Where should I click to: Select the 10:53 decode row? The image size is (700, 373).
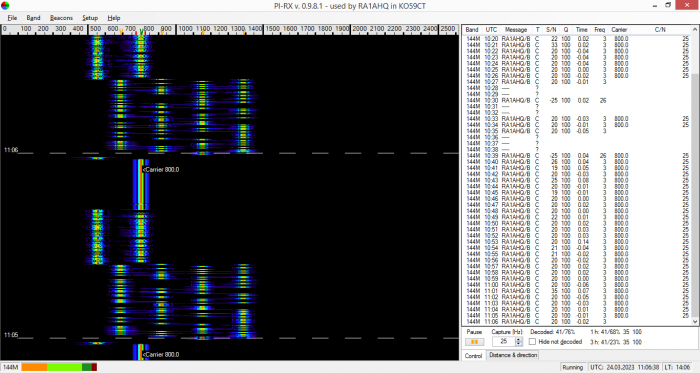[577, 241]
